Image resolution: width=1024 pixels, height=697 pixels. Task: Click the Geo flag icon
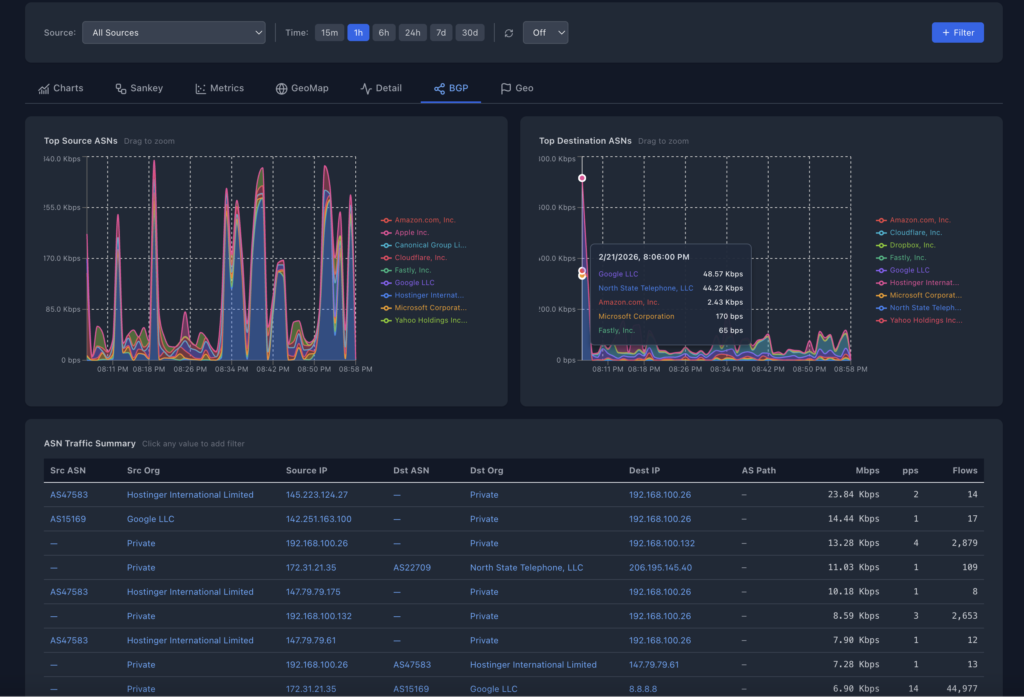[x=506, y=88]
